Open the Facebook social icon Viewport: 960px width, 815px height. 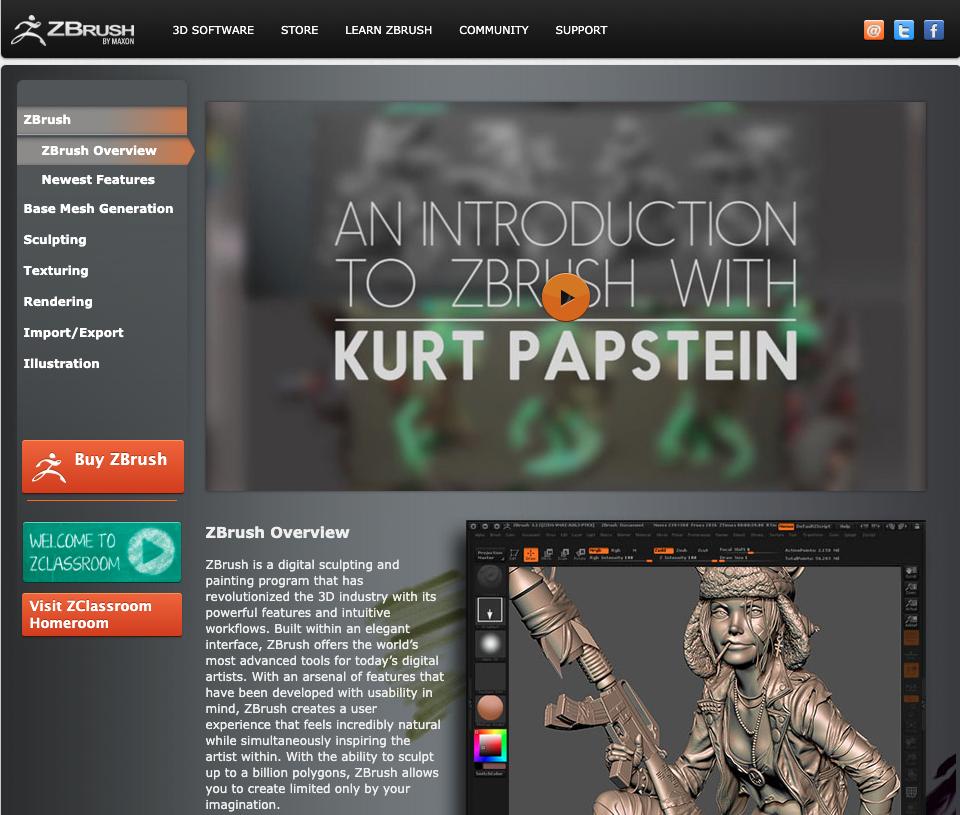point(934,30)
